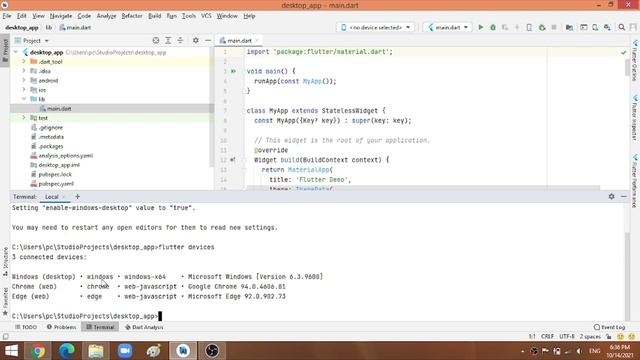
Task: Open the VCS menu
Action: coord(206,16)
